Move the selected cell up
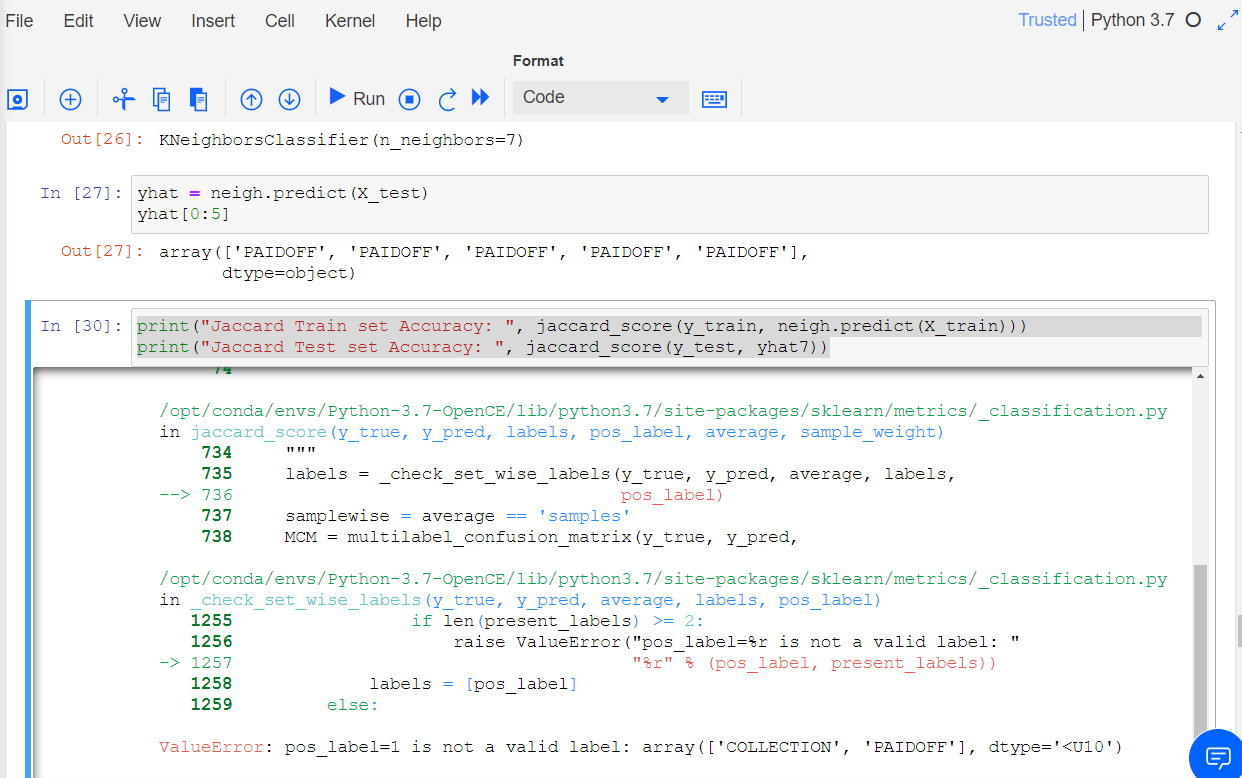The image size is (1242, 778). coord(251,99)
